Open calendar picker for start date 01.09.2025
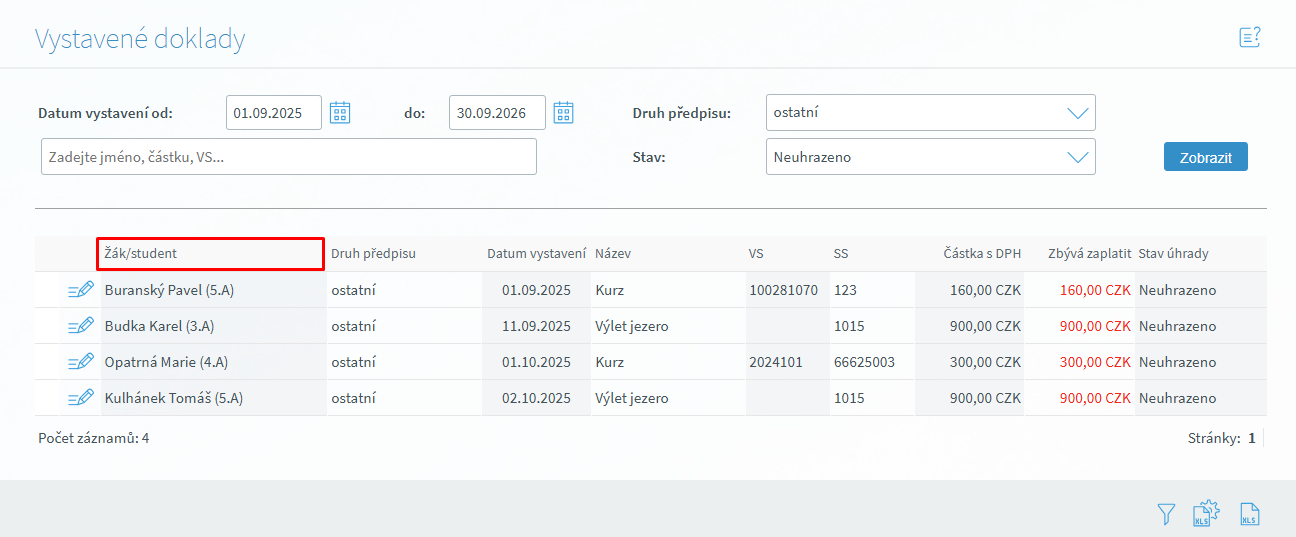 [340, 112]
